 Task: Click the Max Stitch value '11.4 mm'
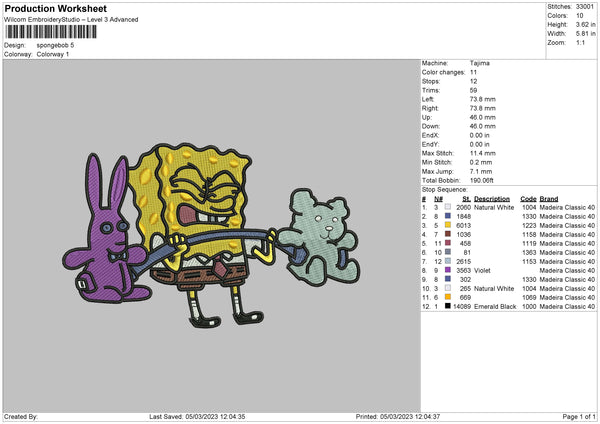coord(483,153)
